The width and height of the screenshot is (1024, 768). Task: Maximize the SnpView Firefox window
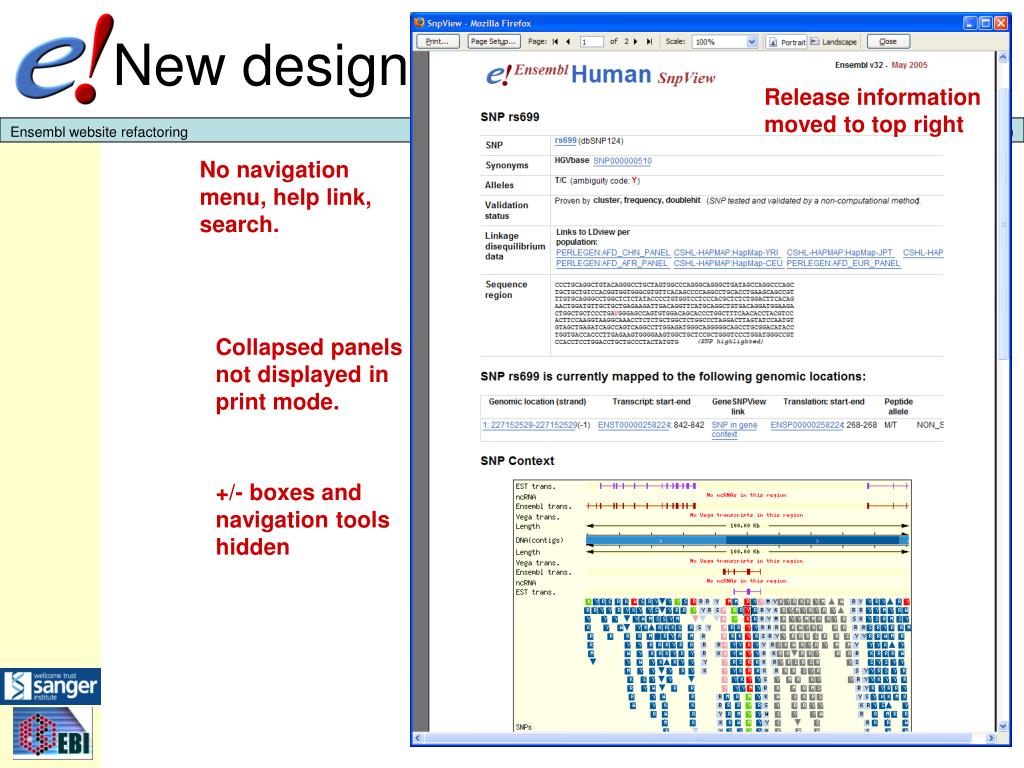click(985, 24)
